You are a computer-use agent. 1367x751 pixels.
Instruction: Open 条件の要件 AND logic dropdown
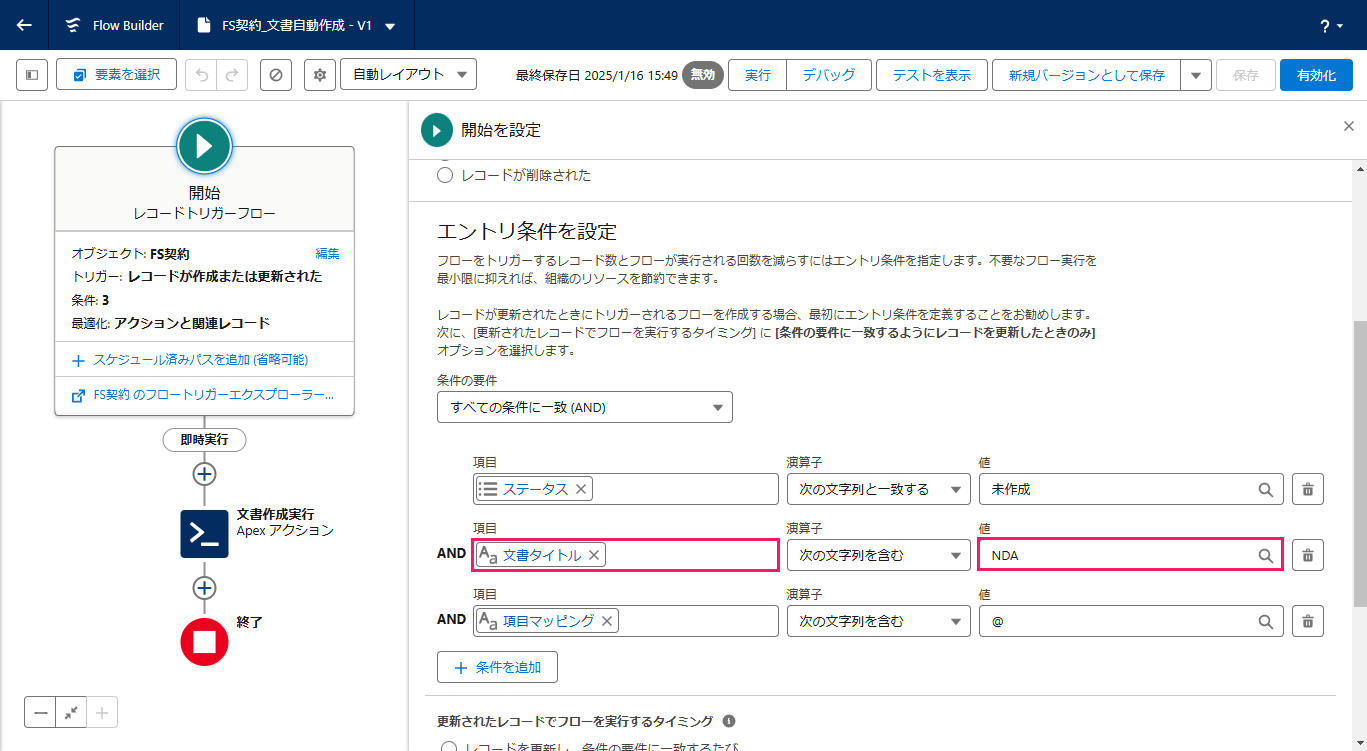(585, 407)
